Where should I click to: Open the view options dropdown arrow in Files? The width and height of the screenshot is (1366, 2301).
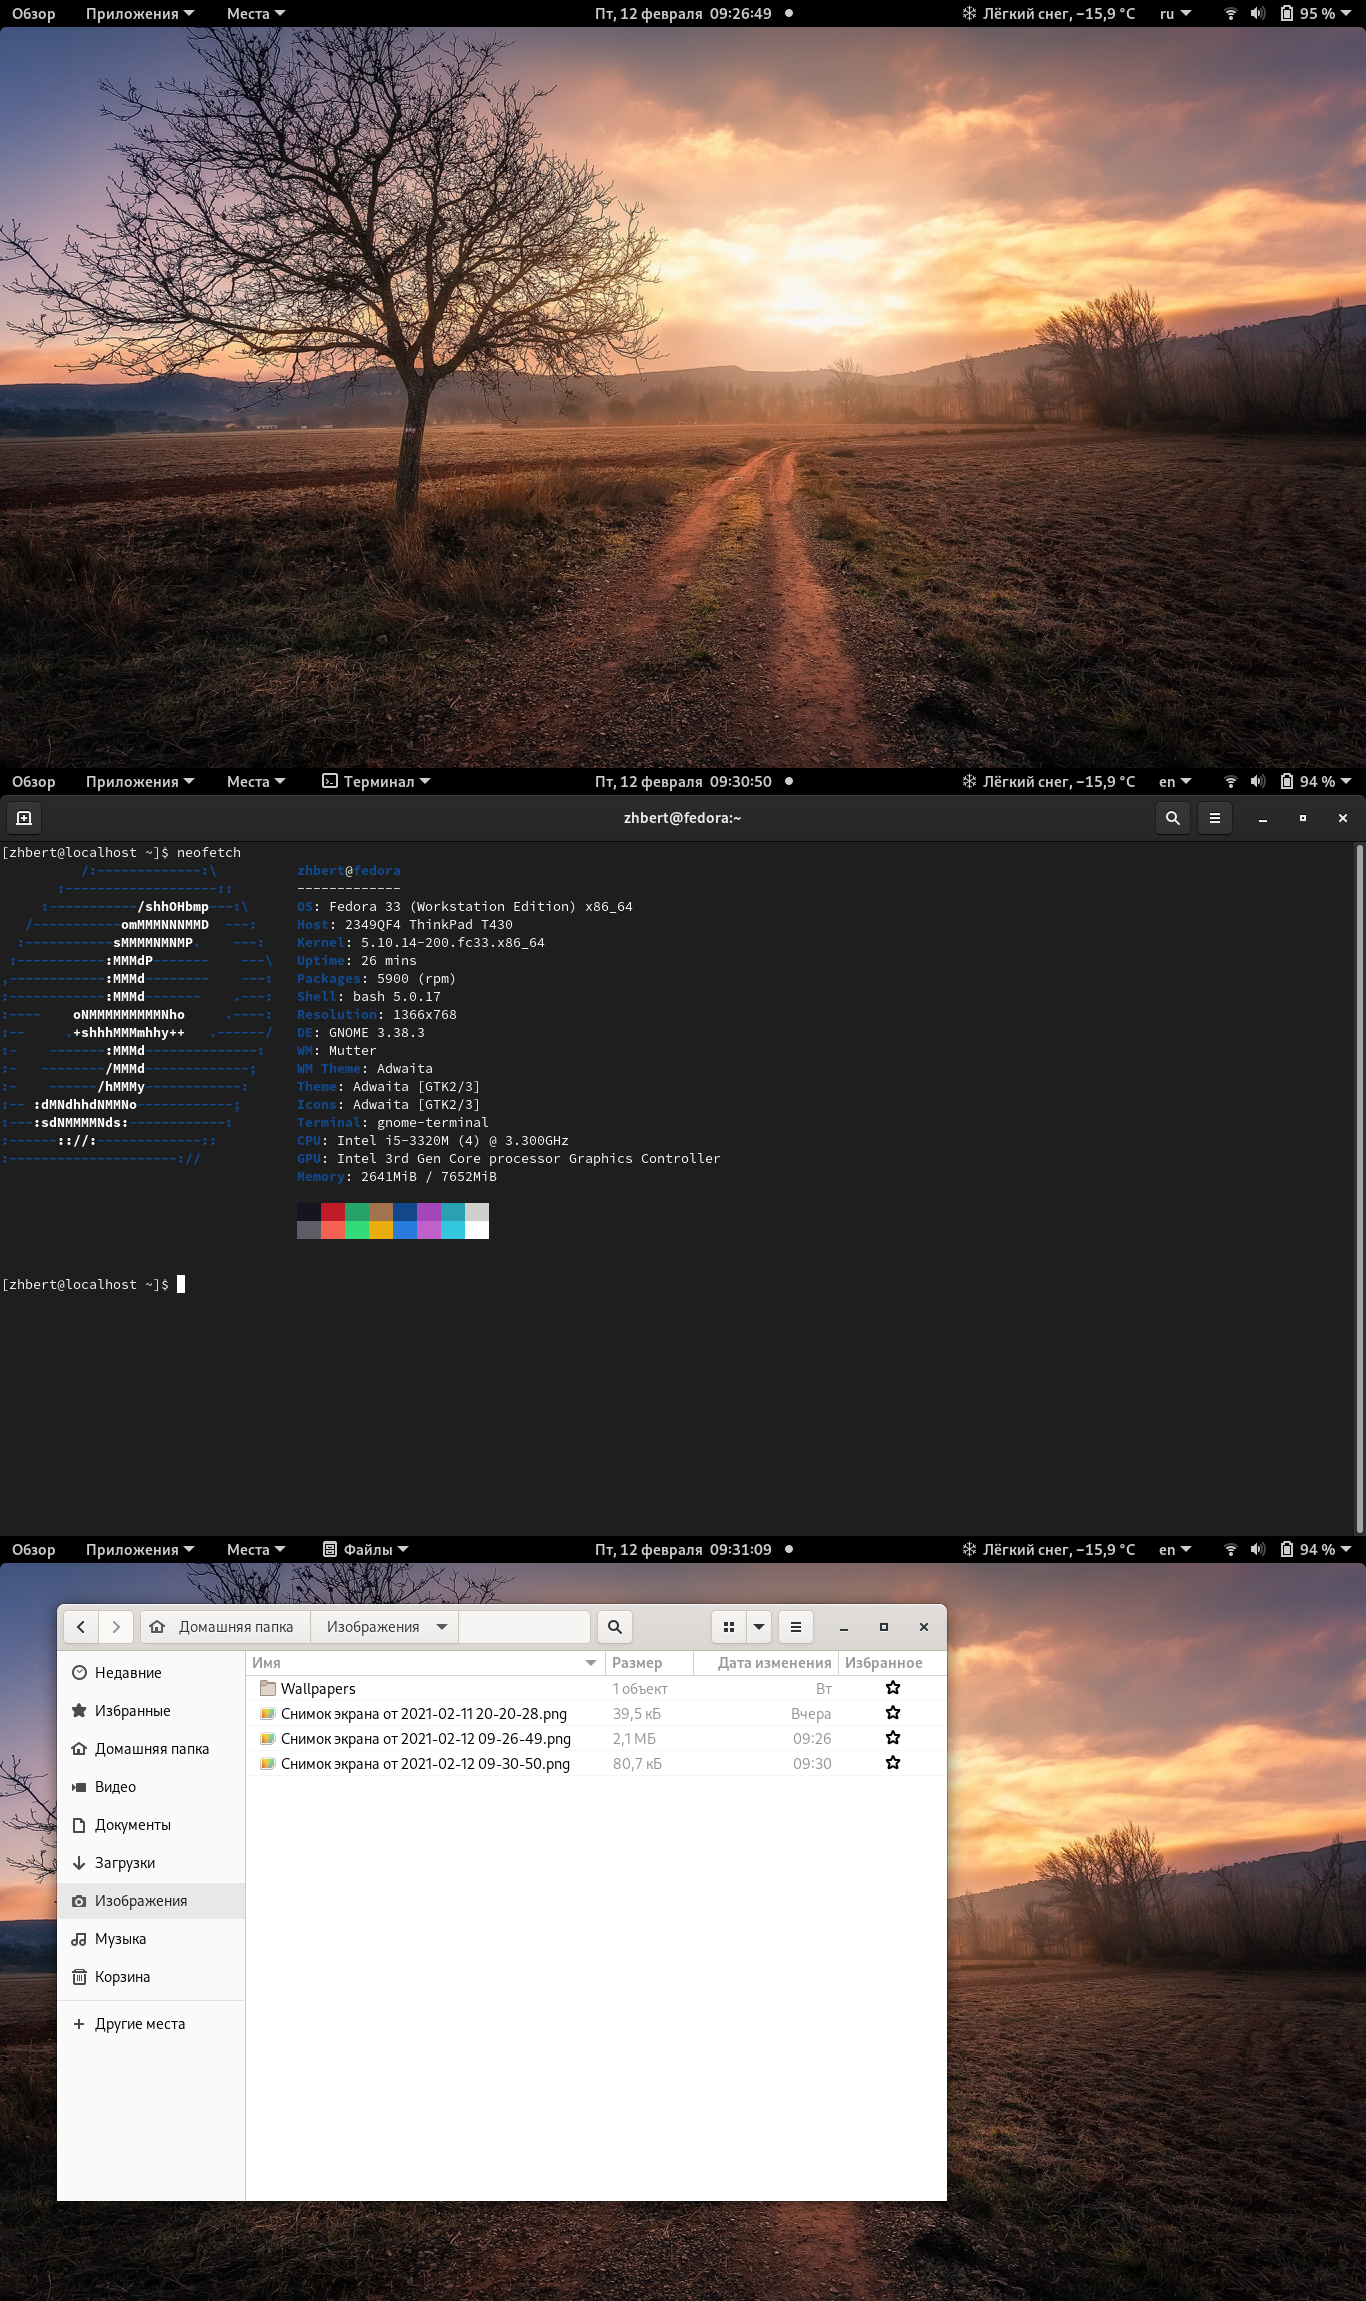759,1627
